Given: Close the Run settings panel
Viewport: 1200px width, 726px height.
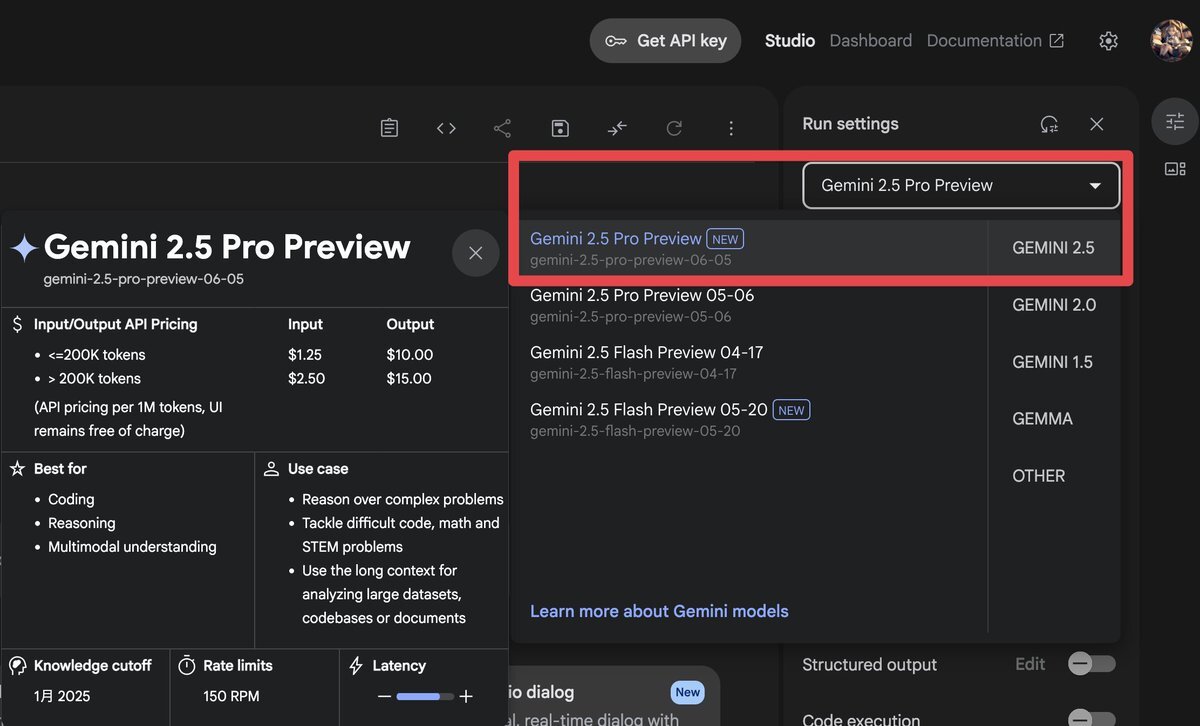Looking at the screenshot, I should 1097,124.
